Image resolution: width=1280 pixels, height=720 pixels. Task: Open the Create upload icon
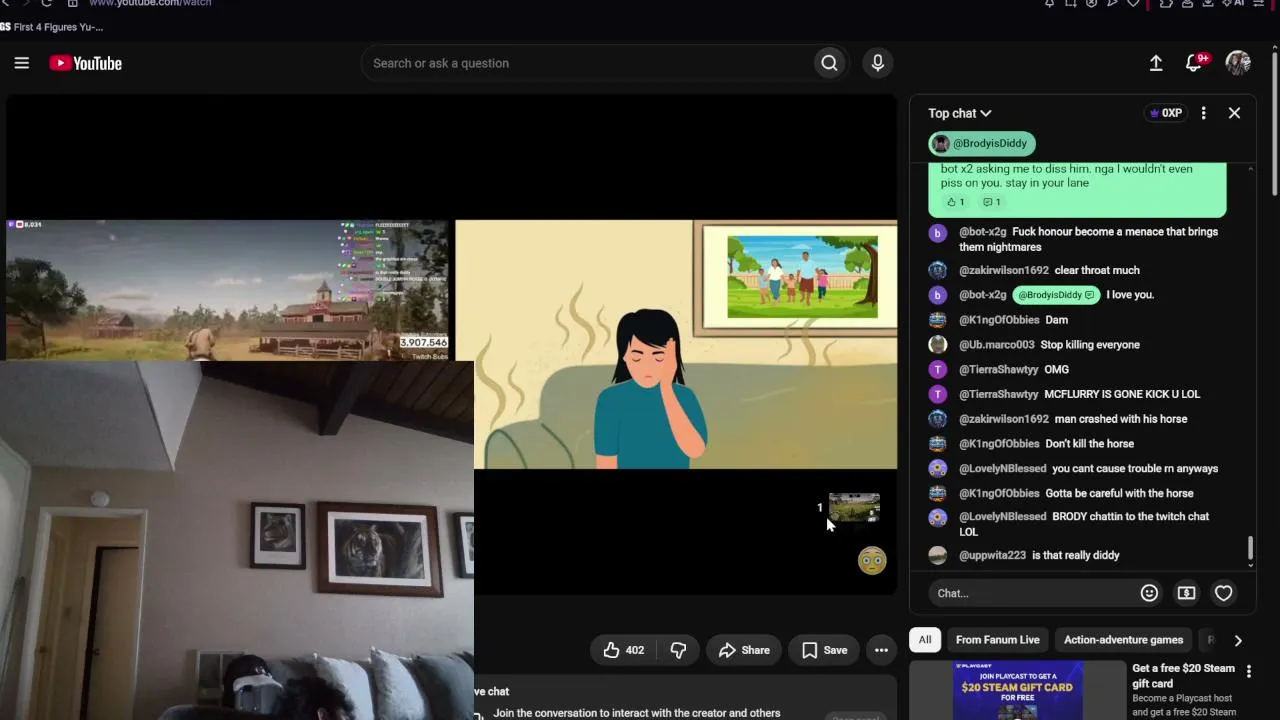pyautogui.click(x=1156, y=63)
